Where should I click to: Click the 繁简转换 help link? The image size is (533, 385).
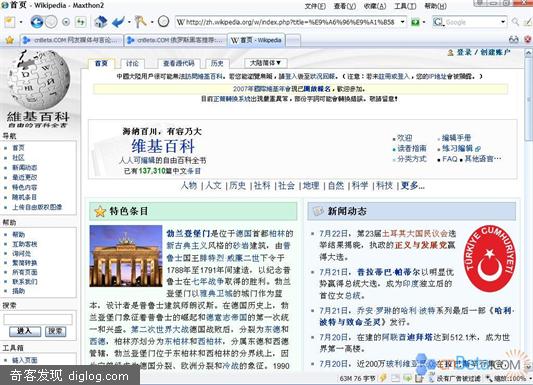coord(25,263)
